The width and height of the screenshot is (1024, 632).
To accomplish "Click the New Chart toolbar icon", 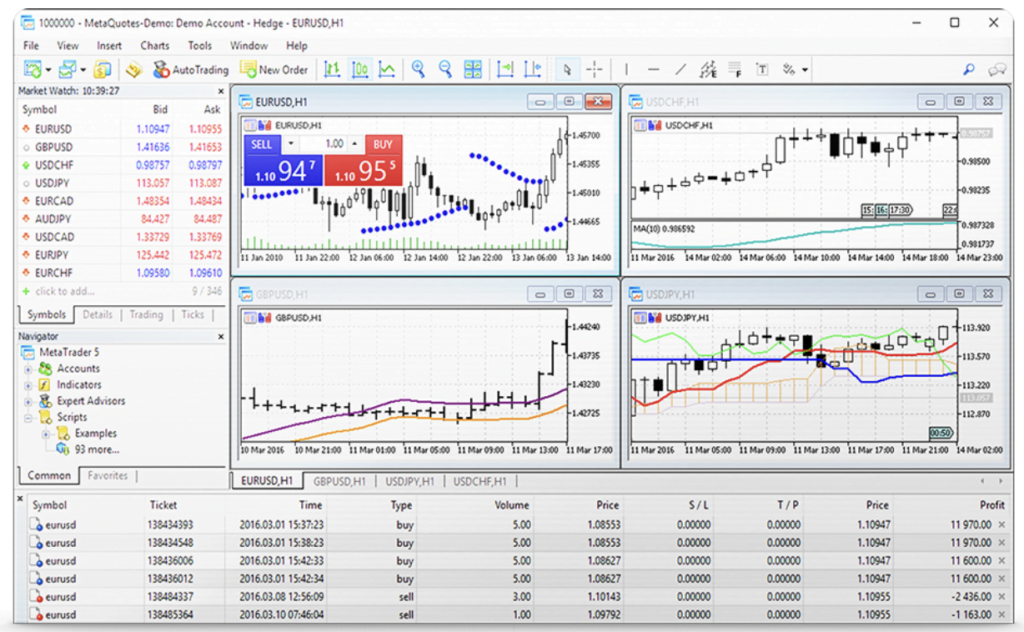I will coord(31,69).
